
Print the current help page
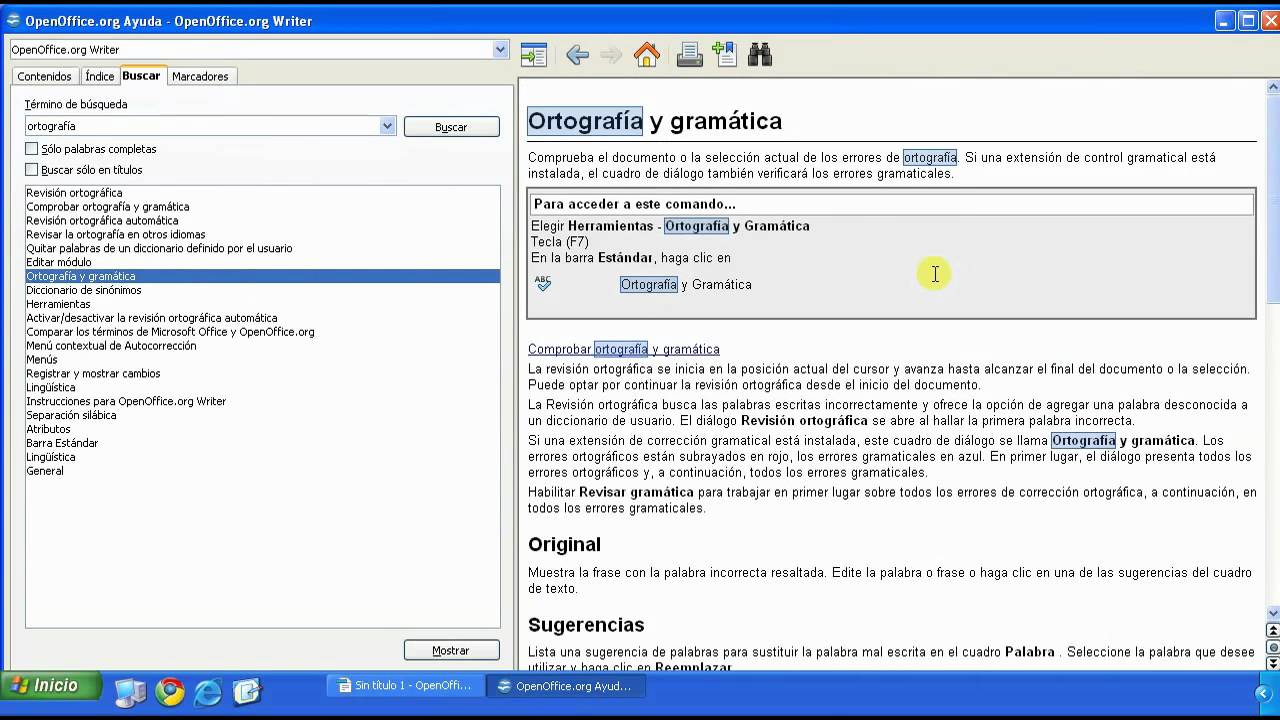[690, 55]
